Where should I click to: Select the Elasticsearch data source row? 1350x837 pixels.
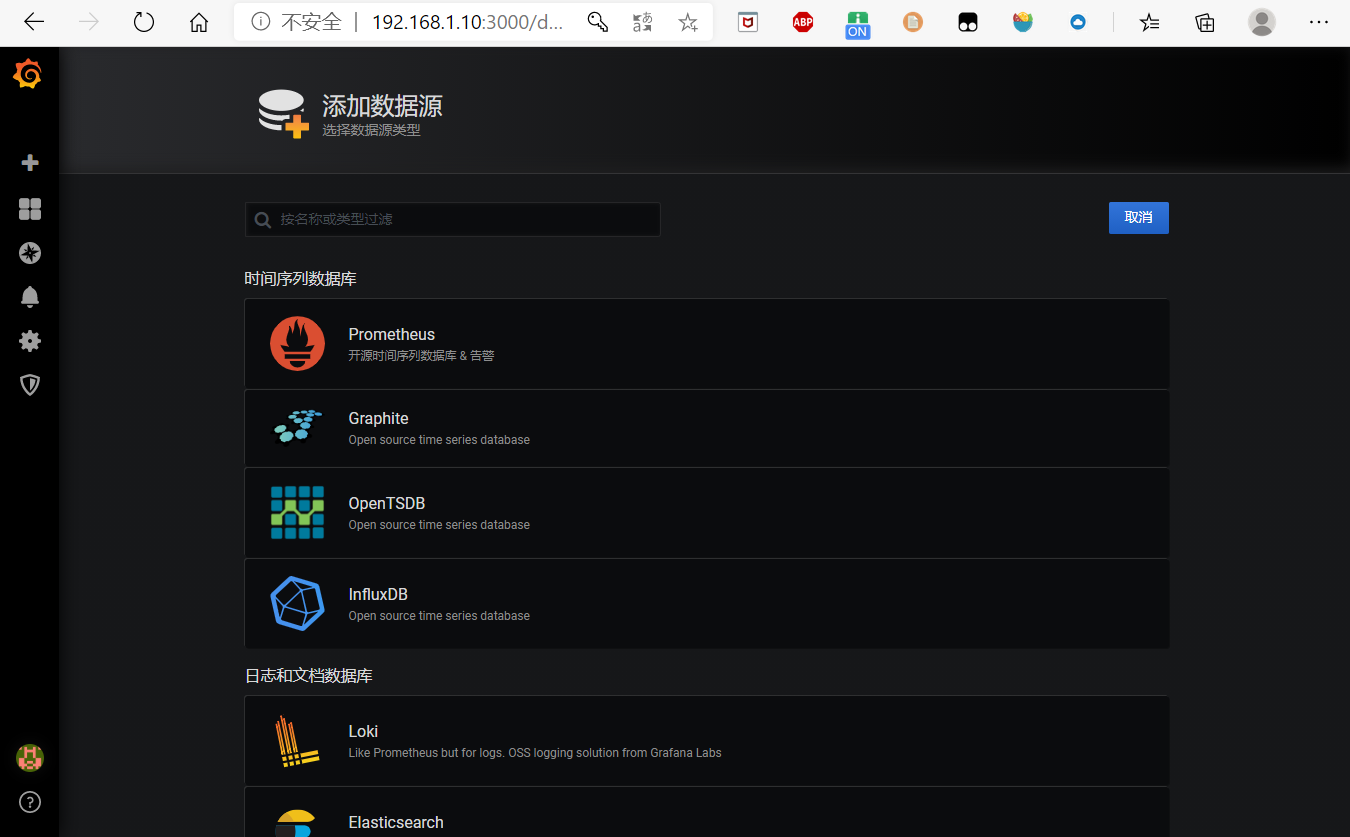point(706,814)
